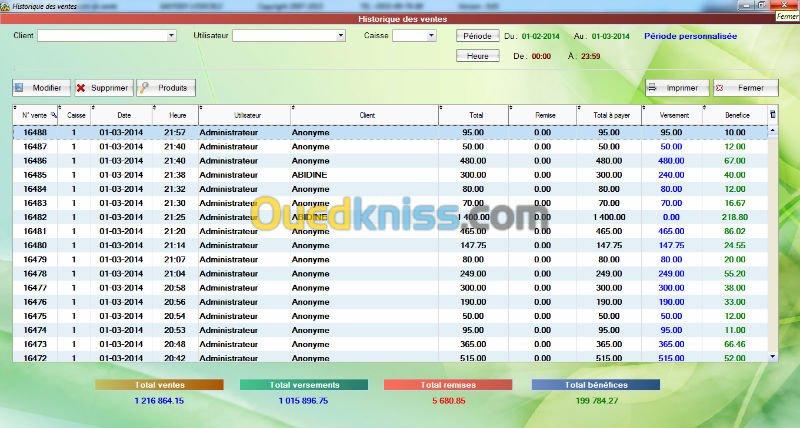Select sale row 16484
Image resolution: width=800 pixels, height=428 pixels.
point(390,189)
